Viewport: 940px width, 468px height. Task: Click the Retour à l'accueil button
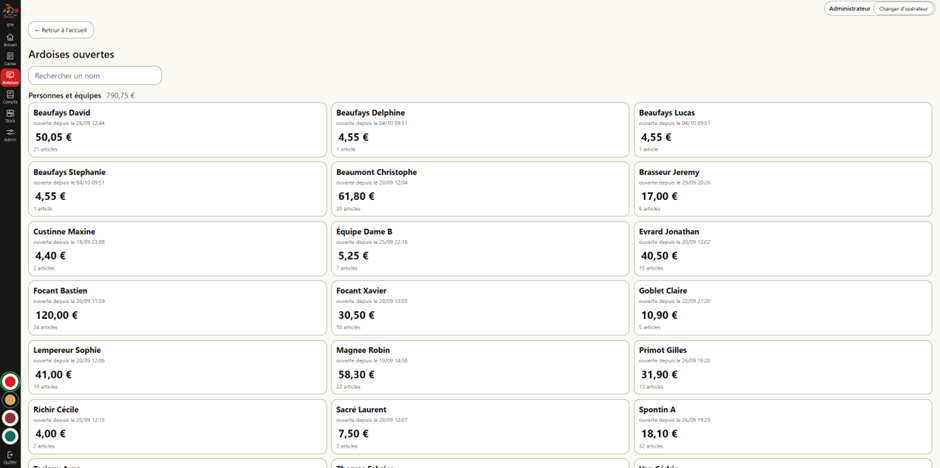[61, 30]
